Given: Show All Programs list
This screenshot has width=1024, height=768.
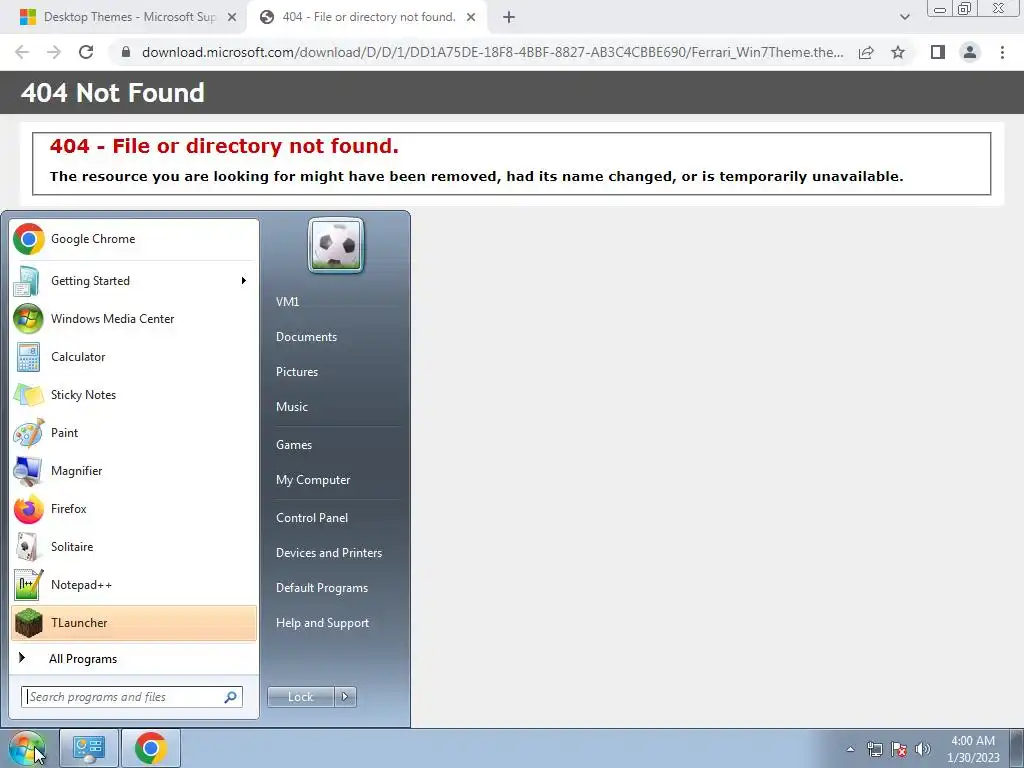Looking at the screenshot, I should pyautogui.click(x=134, y=658).
